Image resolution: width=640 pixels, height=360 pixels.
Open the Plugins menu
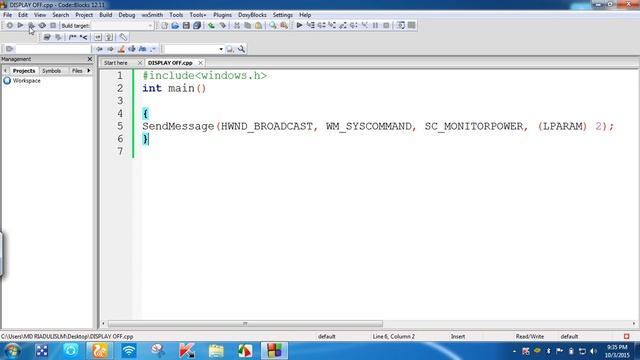(x=222, y=15)
